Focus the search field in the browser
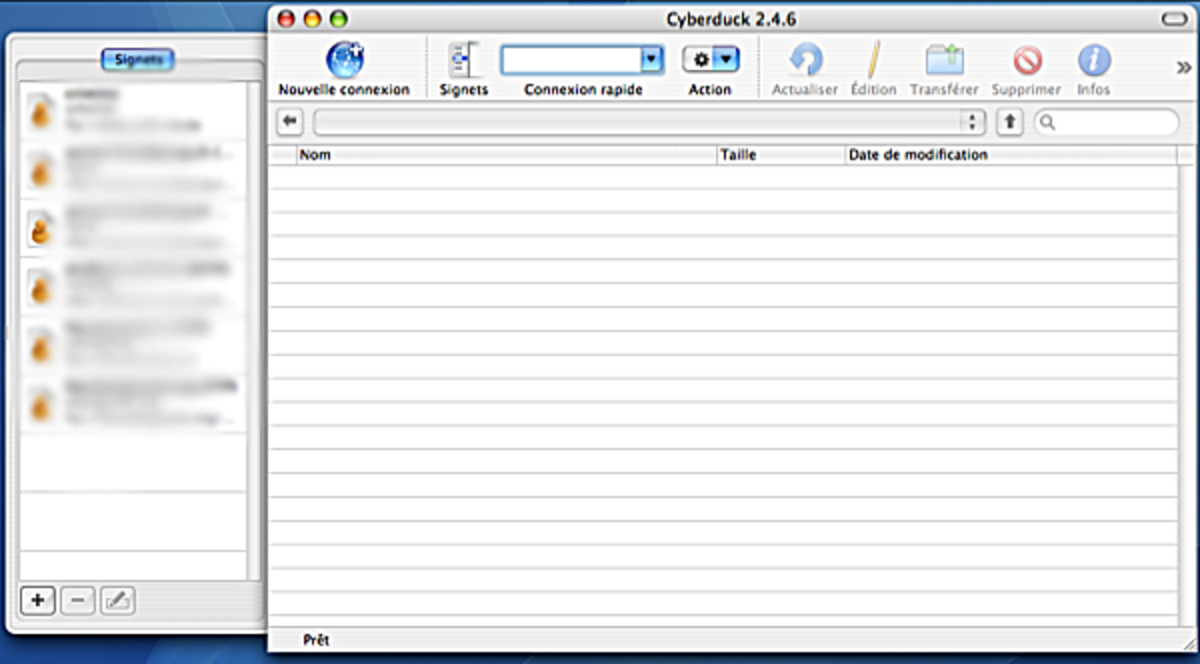1200x664 pixels. click(x=1107, y=122)
